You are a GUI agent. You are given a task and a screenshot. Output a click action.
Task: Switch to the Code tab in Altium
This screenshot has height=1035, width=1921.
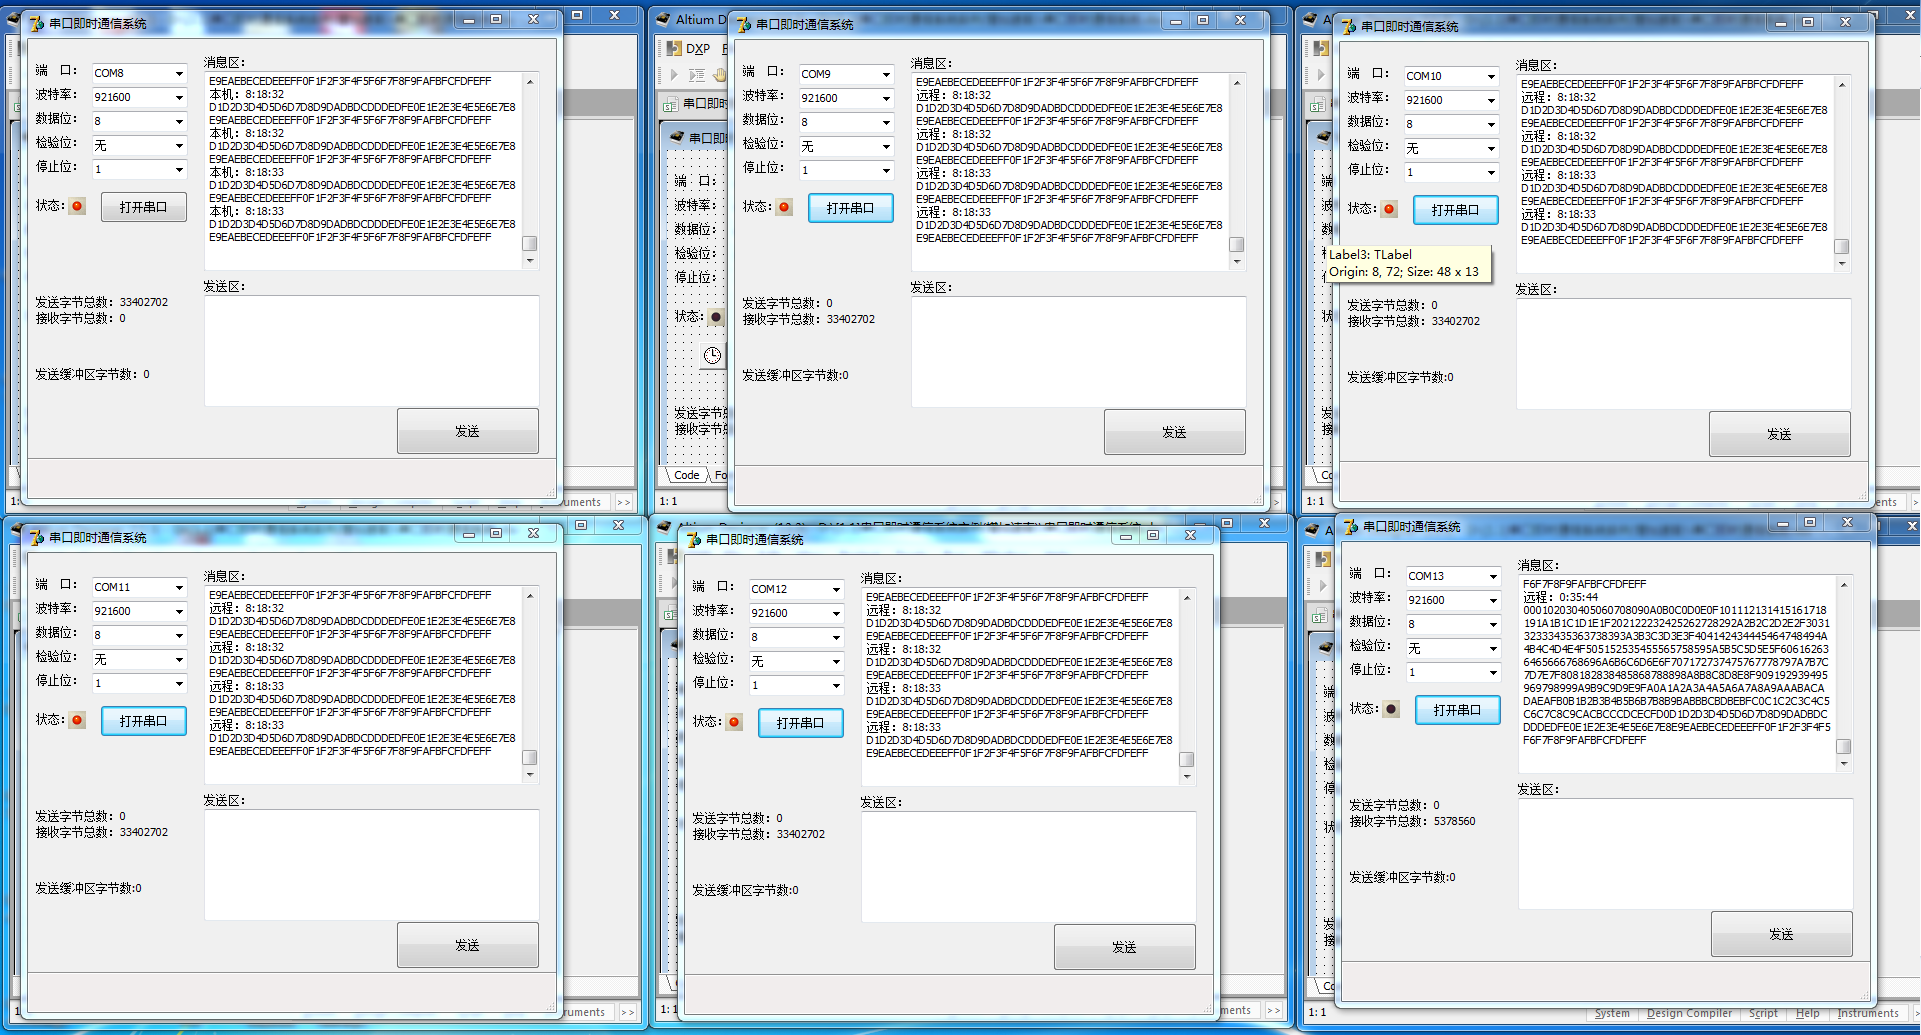pyautogui.click(x=686, y=474)
